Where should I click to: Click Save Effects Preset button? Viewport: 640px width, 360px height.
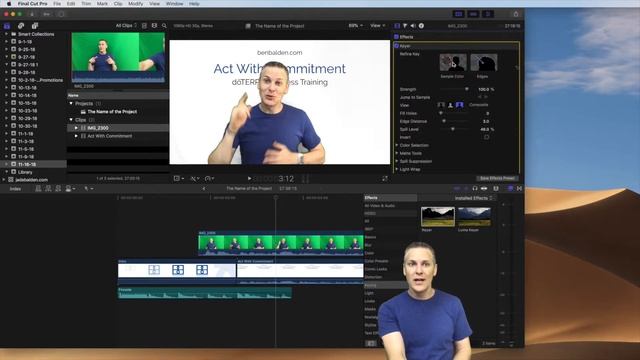click(497, 178)
